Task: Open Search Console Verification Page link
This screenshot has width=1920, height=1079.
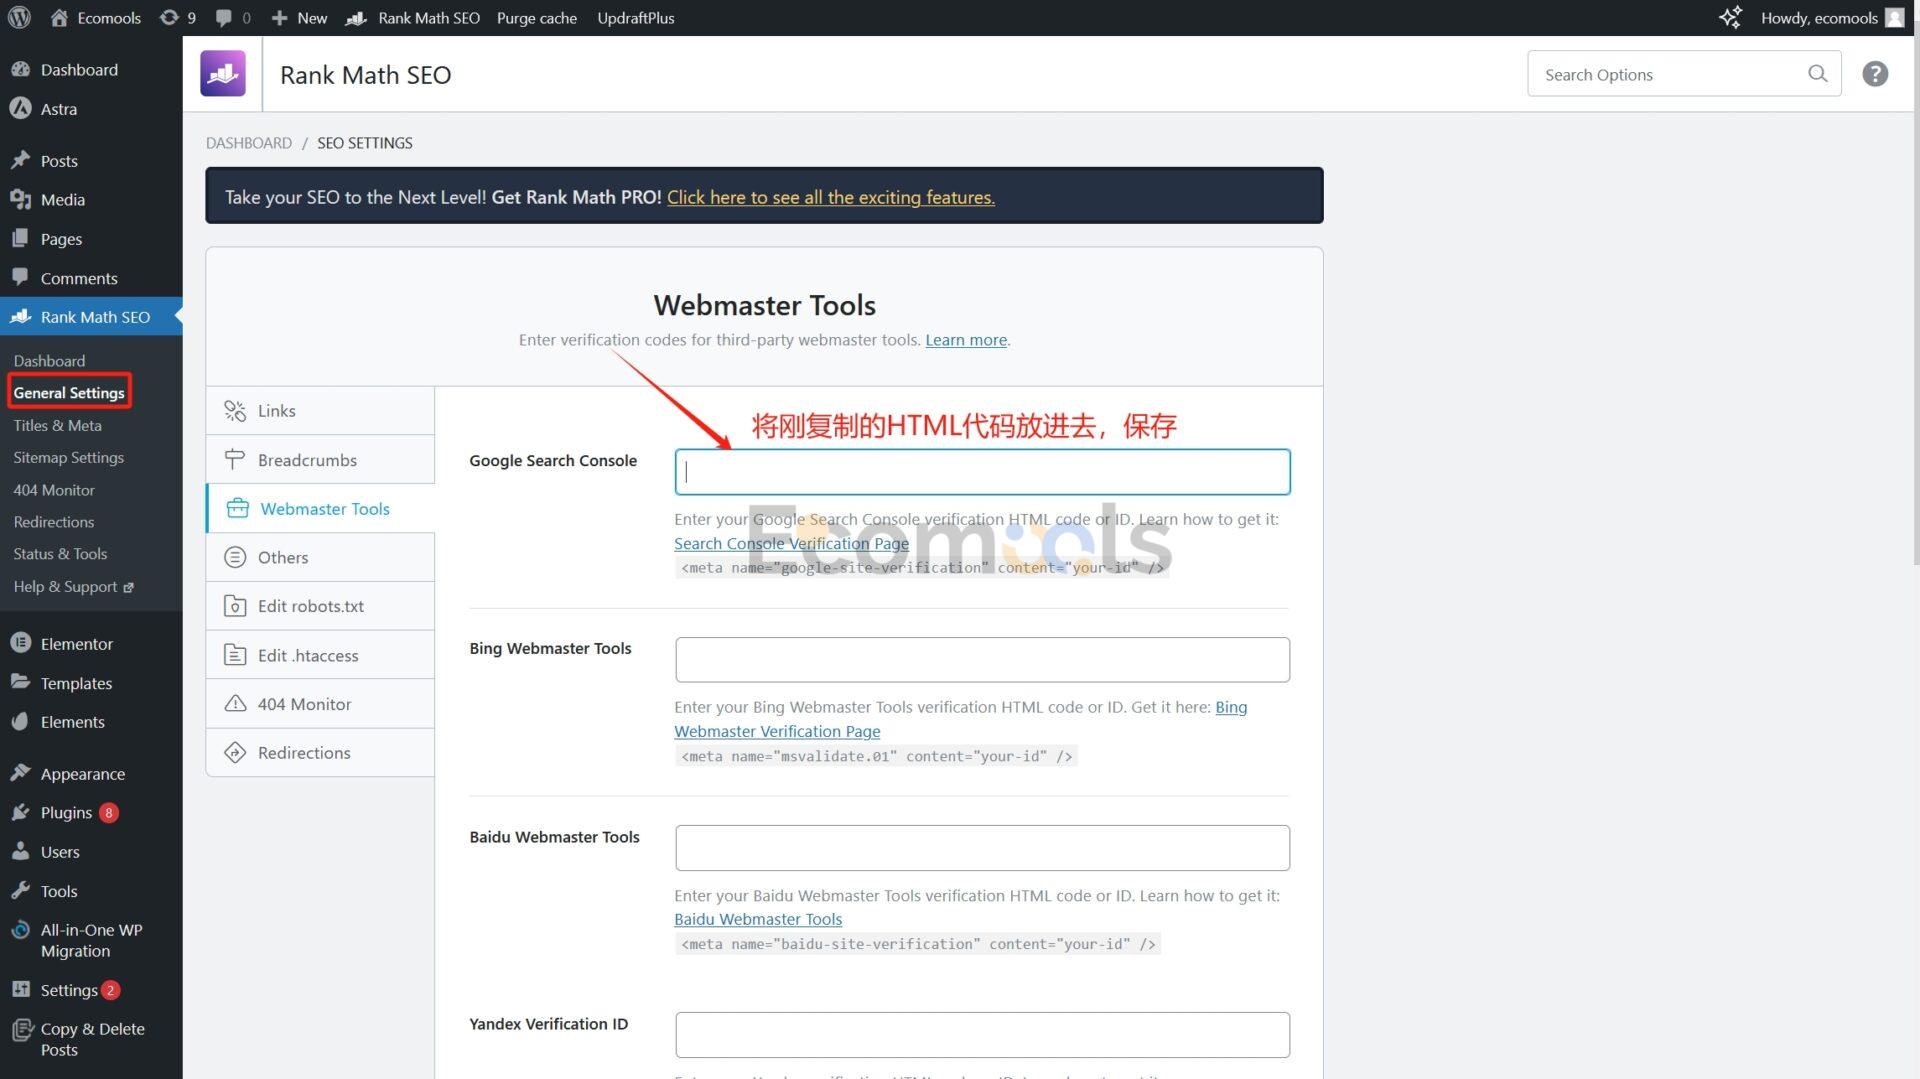Action: [x=791, y=544]
